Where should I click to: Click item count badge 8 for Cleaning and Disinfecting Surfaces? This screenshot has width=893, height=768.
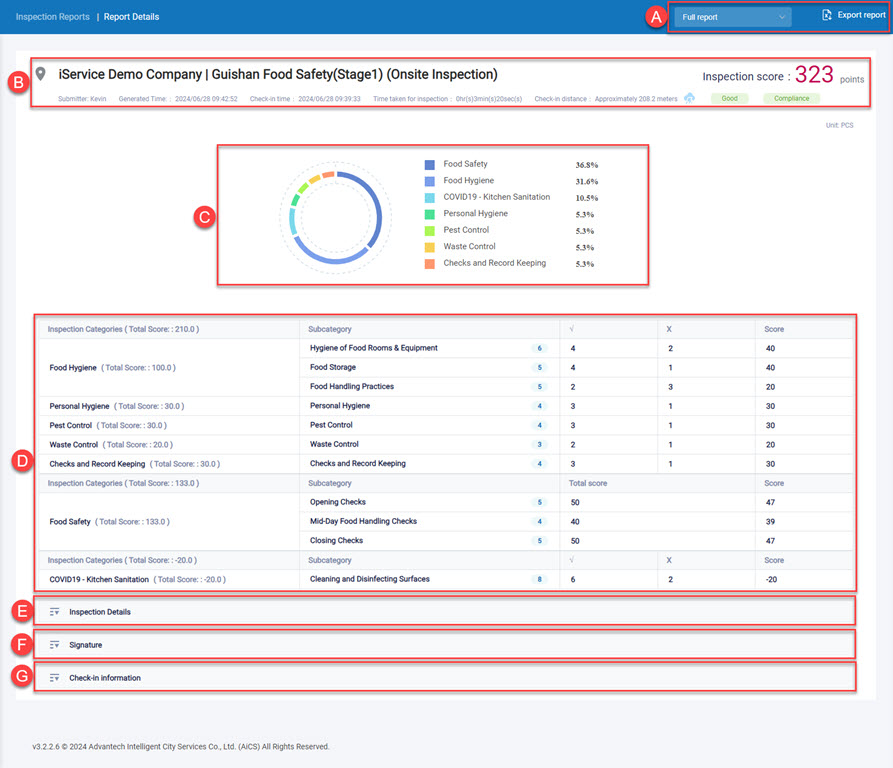coord(539,579)
